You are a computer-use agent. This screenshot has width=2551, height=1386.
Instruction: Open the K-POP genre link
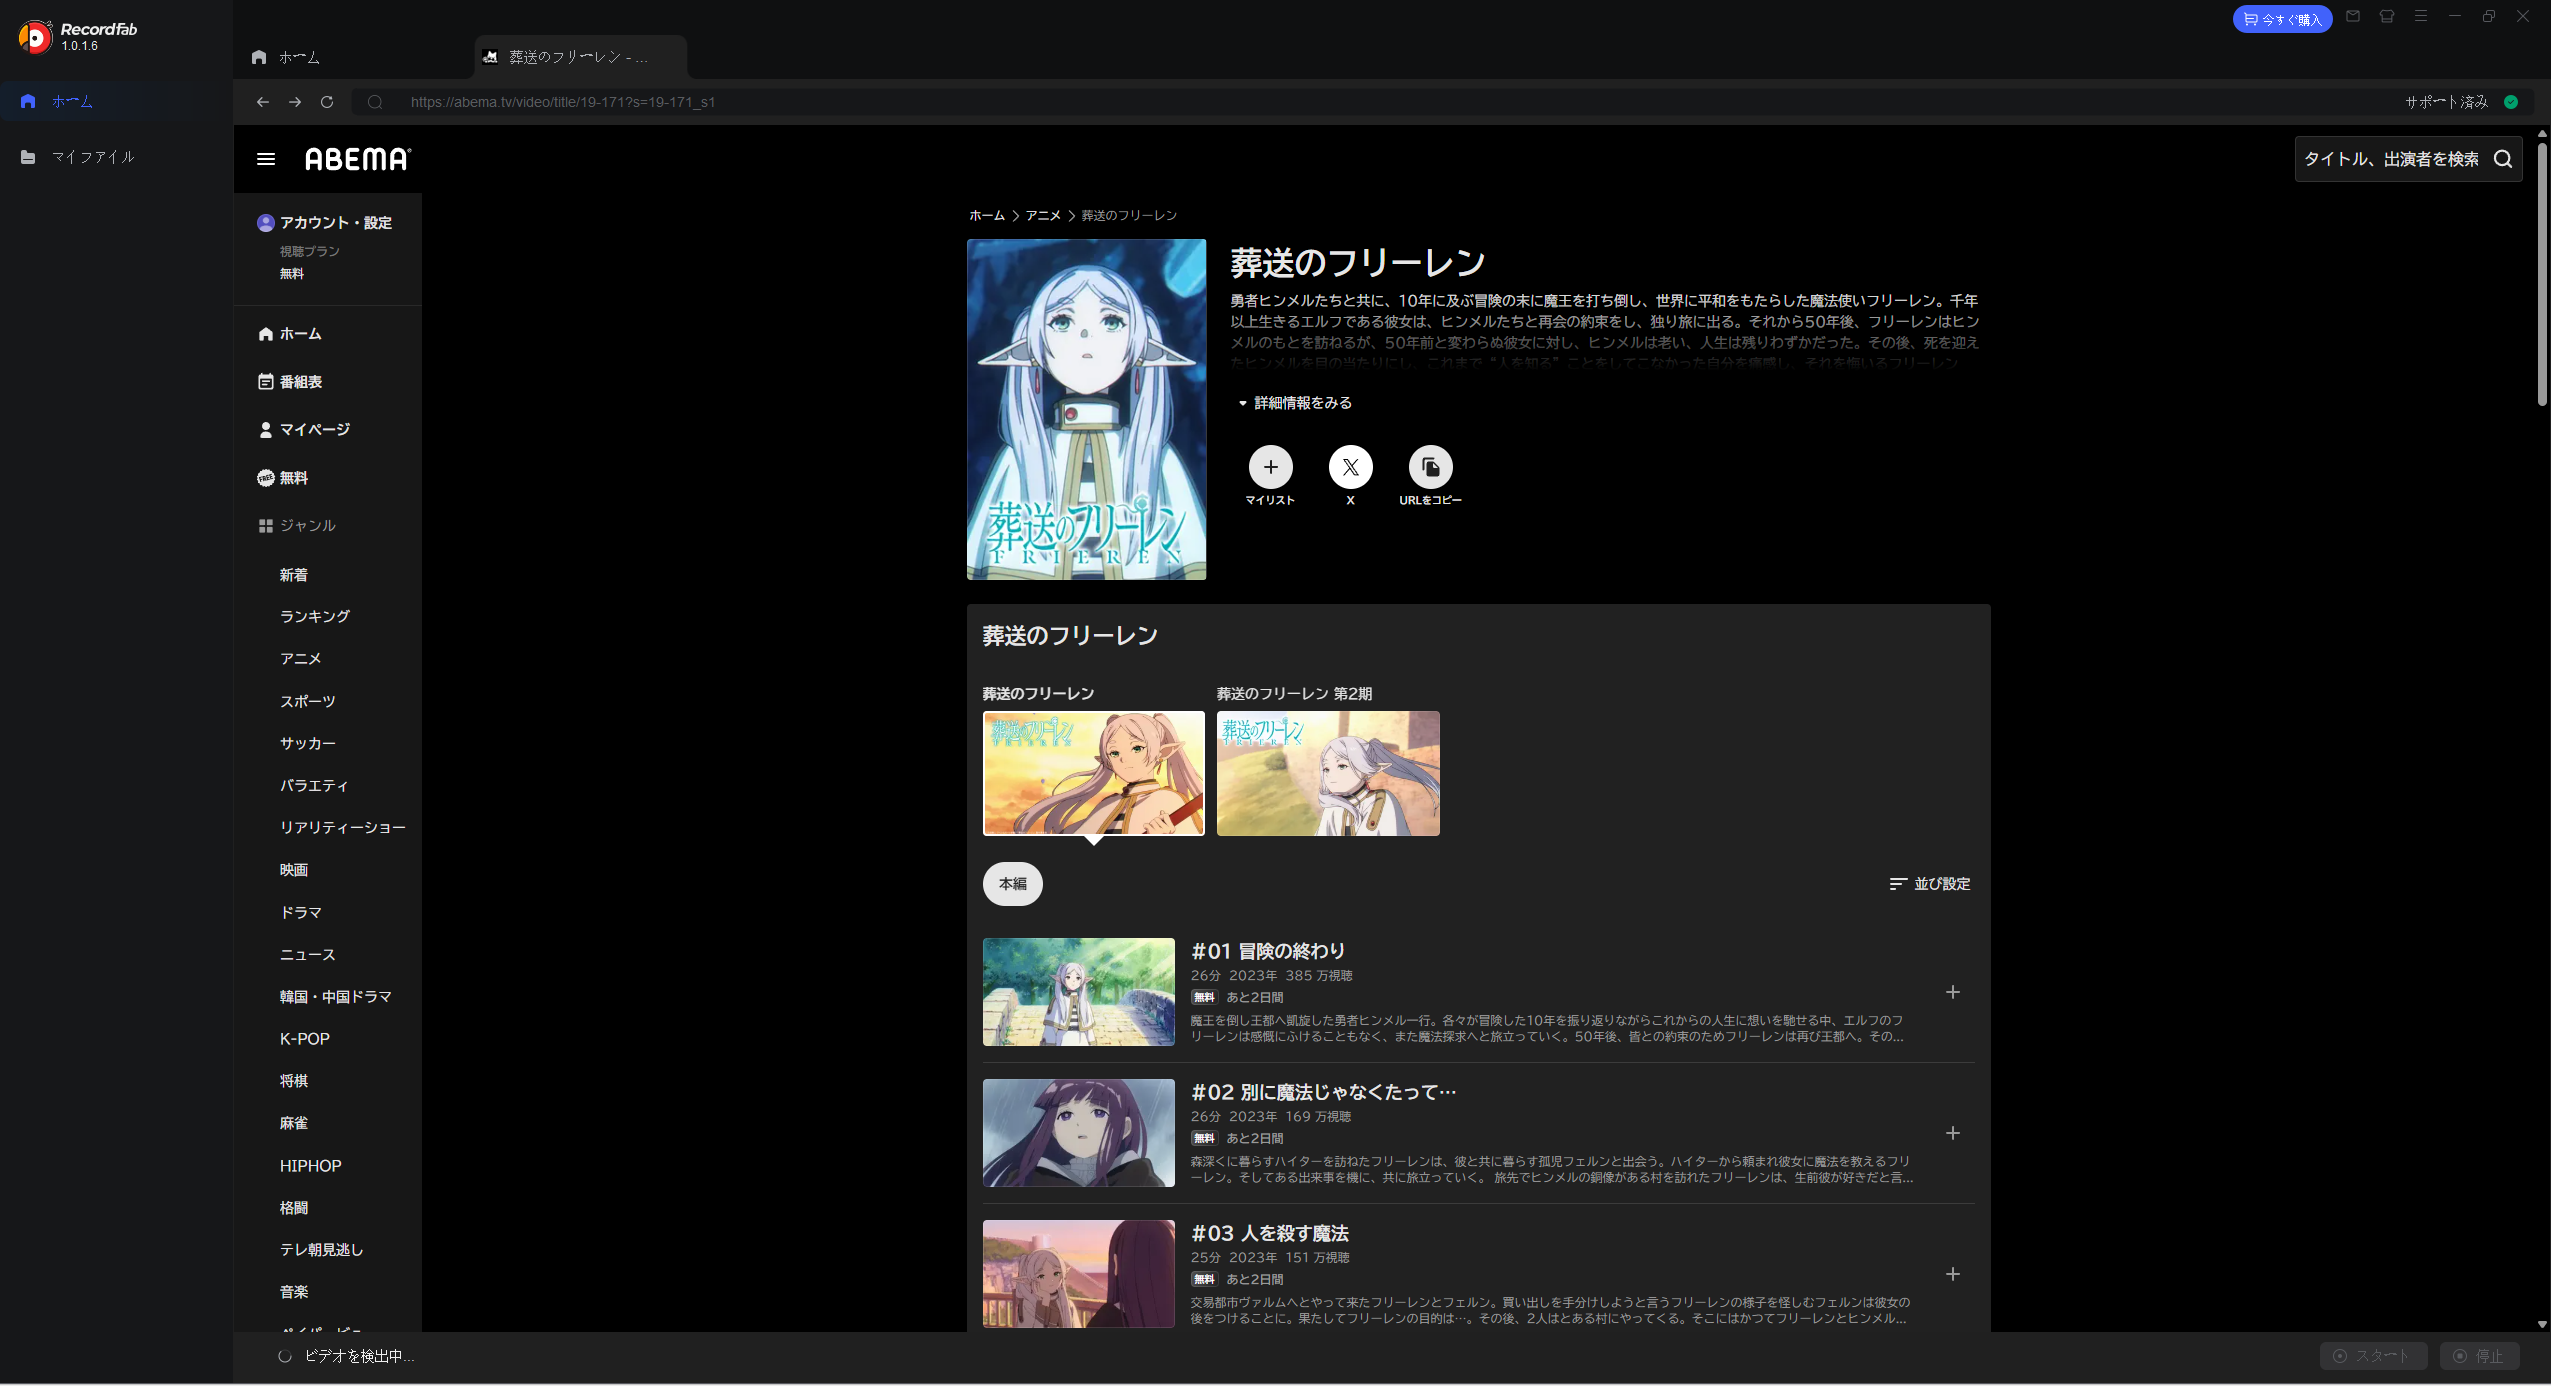click(305, 1039)
